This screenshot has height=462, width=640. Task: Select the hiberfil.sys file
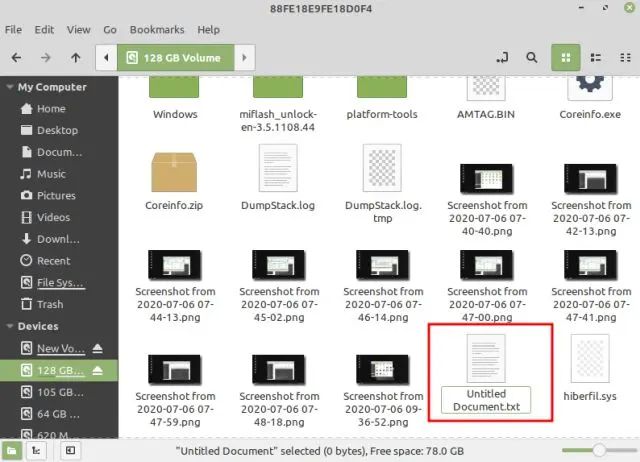click(x=591, y=372)
